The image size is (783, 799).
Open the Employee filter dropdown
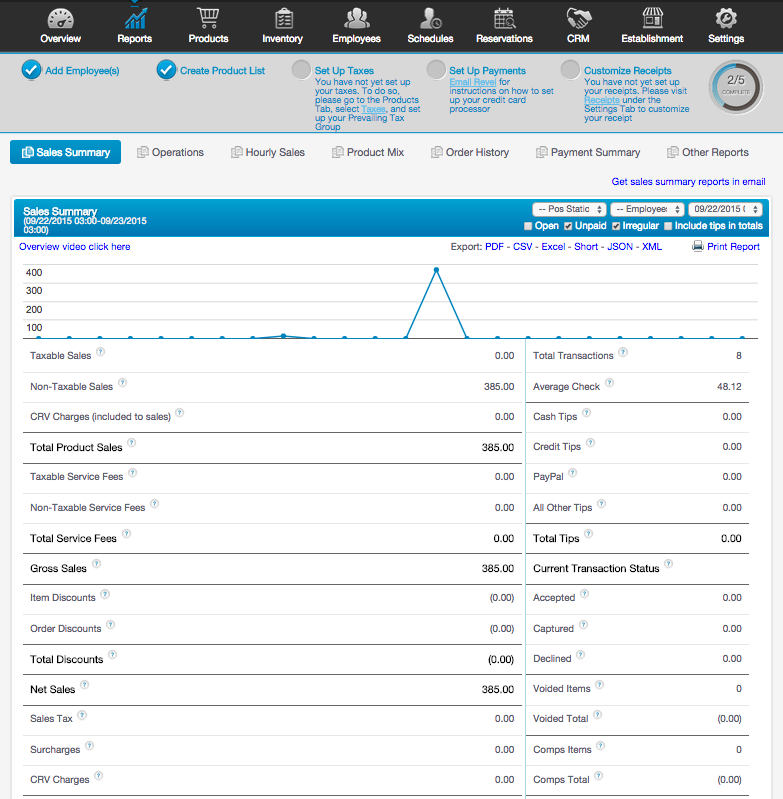(647, 209)
